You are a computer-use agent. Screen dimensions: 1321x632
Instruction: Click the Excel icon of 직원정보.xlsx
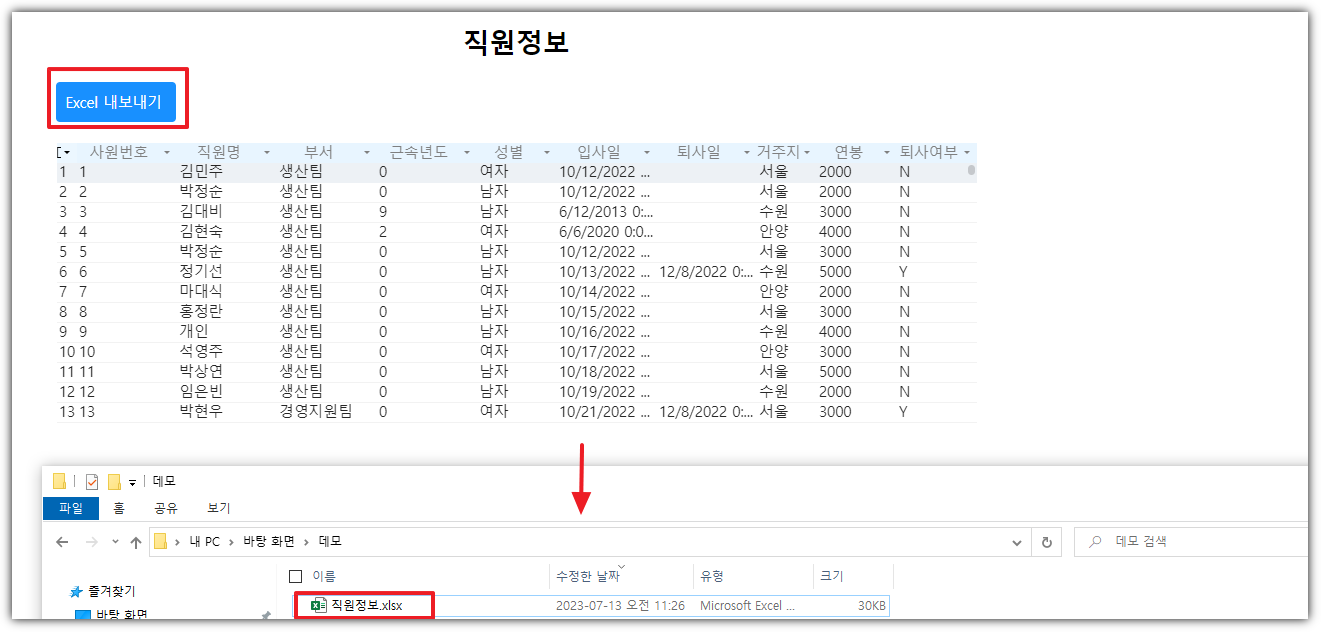click(319, 605)
